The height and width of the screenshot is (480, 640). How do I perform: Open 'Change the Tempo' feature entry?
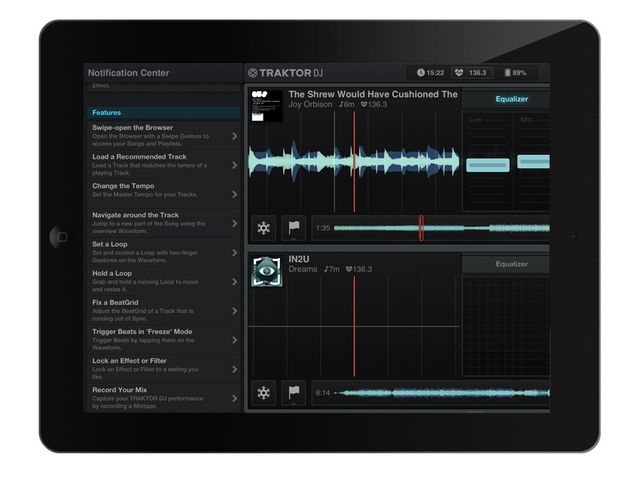(x=164, y=194)
